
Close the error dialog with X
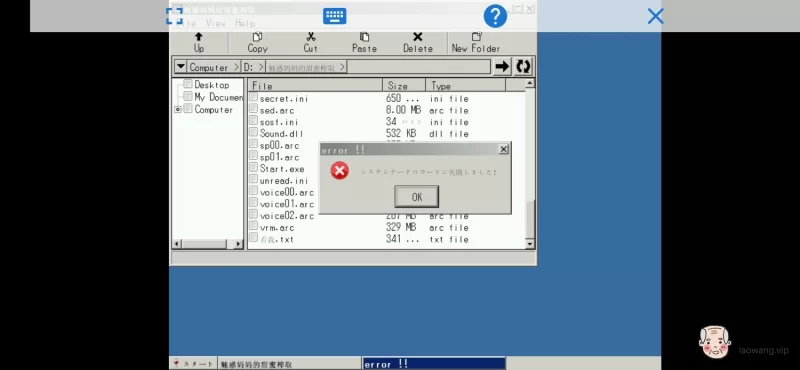(x=503, y=149)
